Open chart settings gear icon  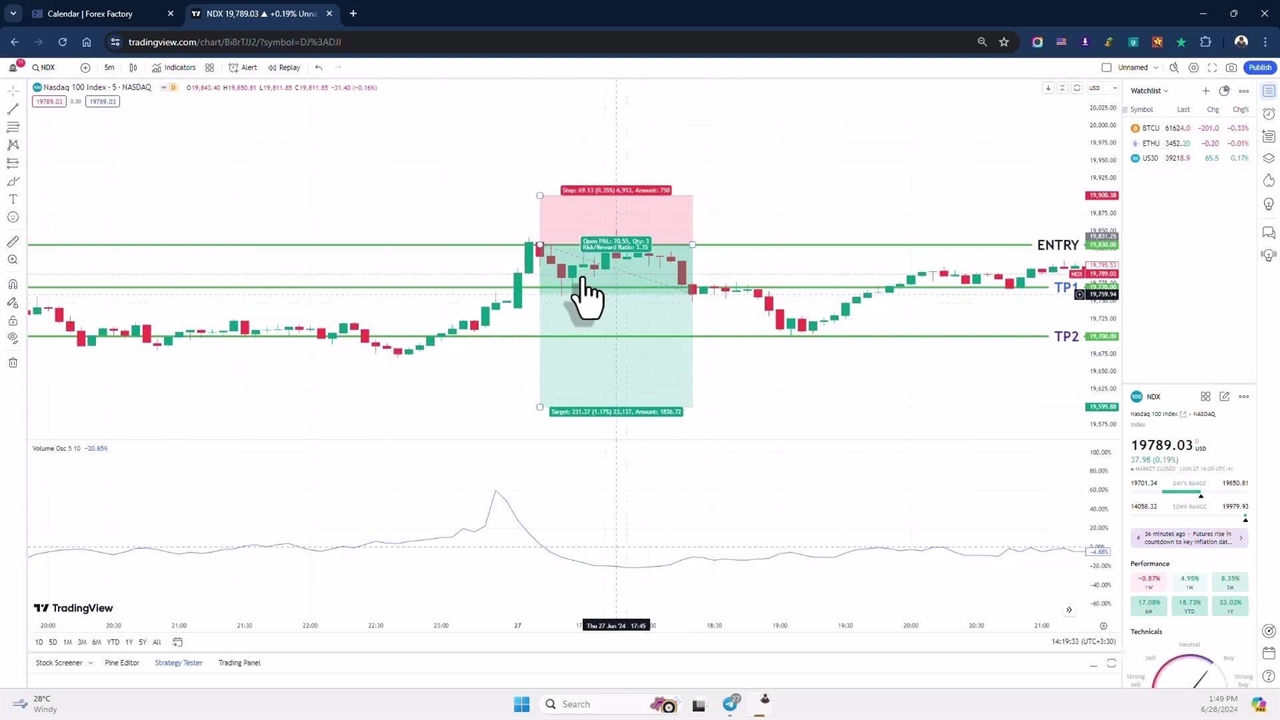coord(1193,68)
